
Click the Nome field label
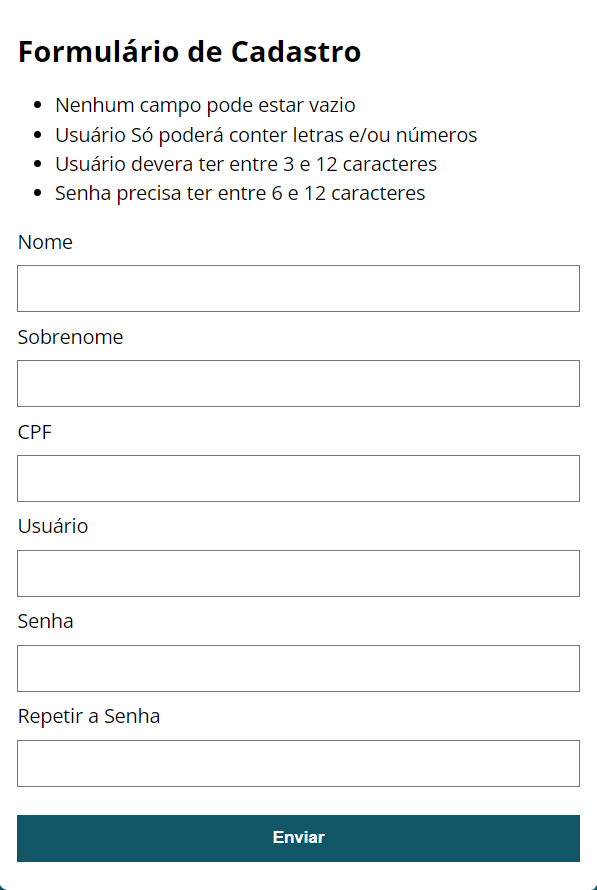(x=44, y=242)
